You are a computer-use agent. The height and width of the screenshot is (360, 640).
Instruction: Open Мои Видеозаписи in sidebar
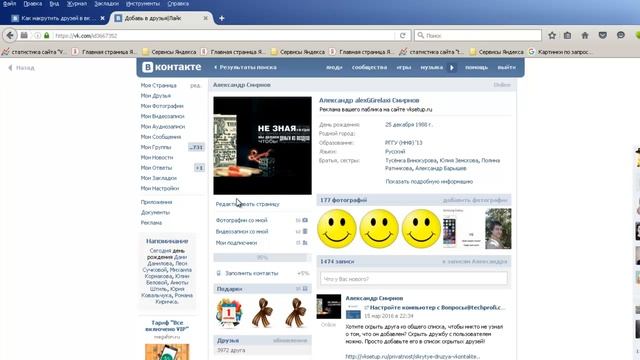162,116
